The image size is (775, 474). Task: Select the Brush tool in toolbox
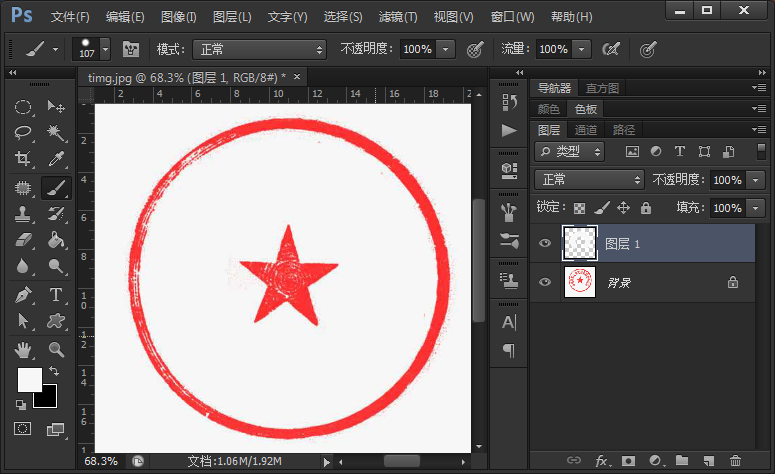pyautogui.click(x=56, y=188)
